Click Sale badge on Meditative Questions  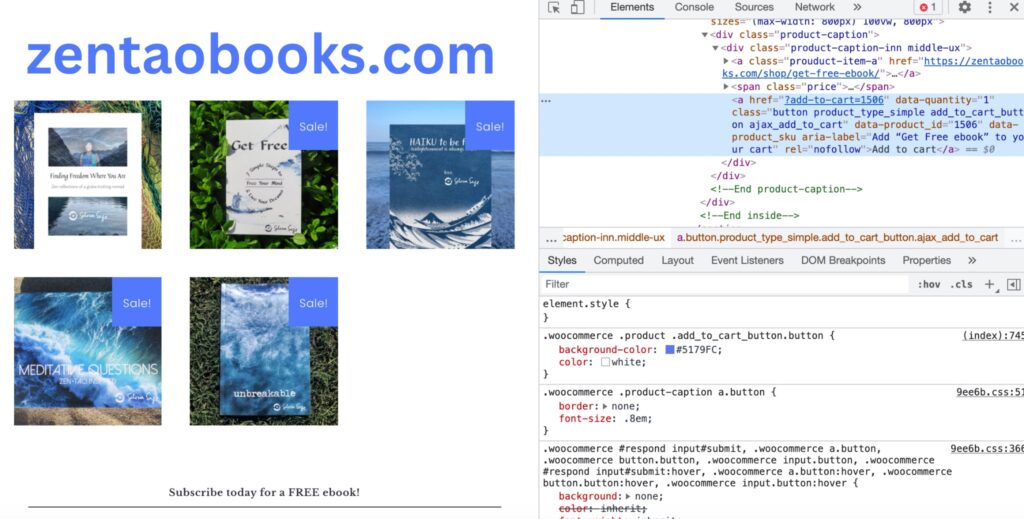pyautogui.click(x=136, y=302)
